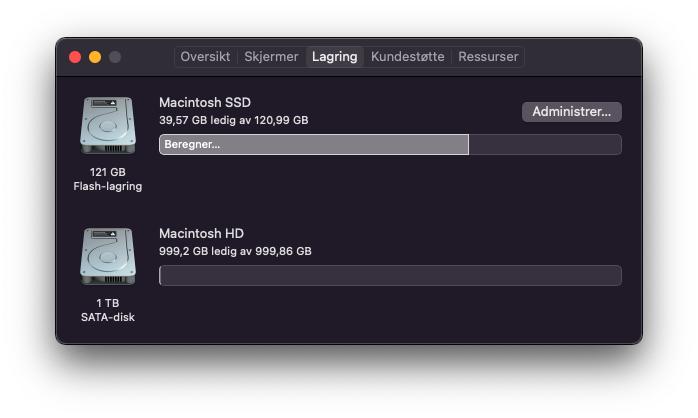
Task: Click the Macintosh HD storage bar
Action: [x=390, y=275]
